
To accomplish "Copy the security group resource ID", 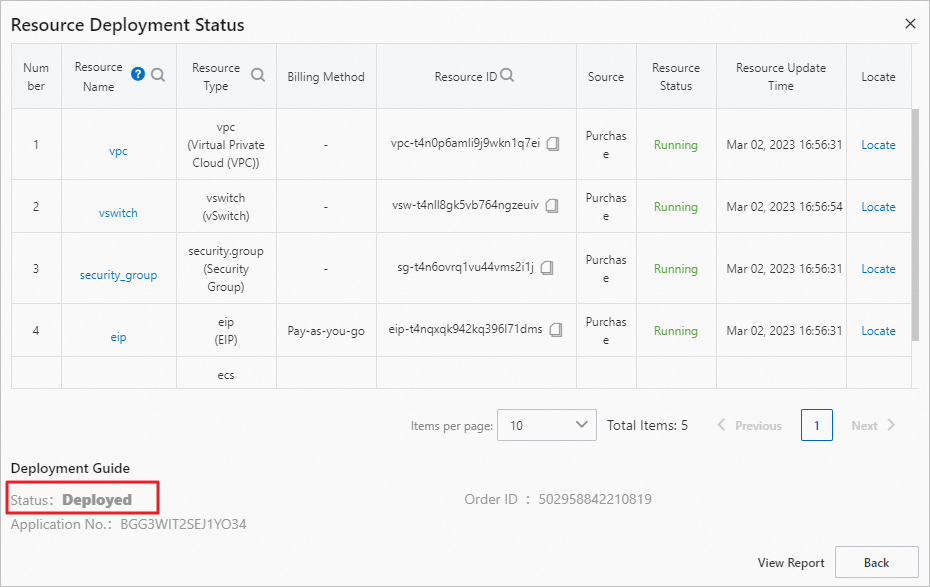I will 547,268.
